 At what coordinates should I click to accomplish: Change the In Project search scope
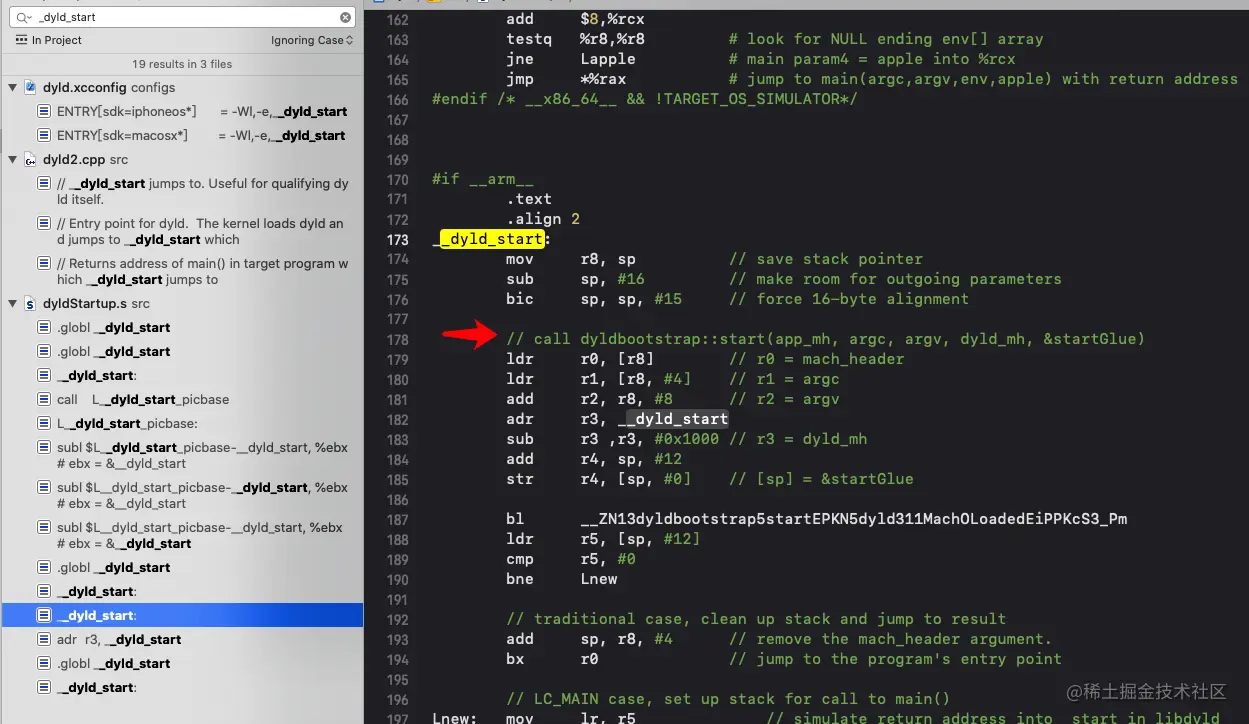click(x=49, y=40)
